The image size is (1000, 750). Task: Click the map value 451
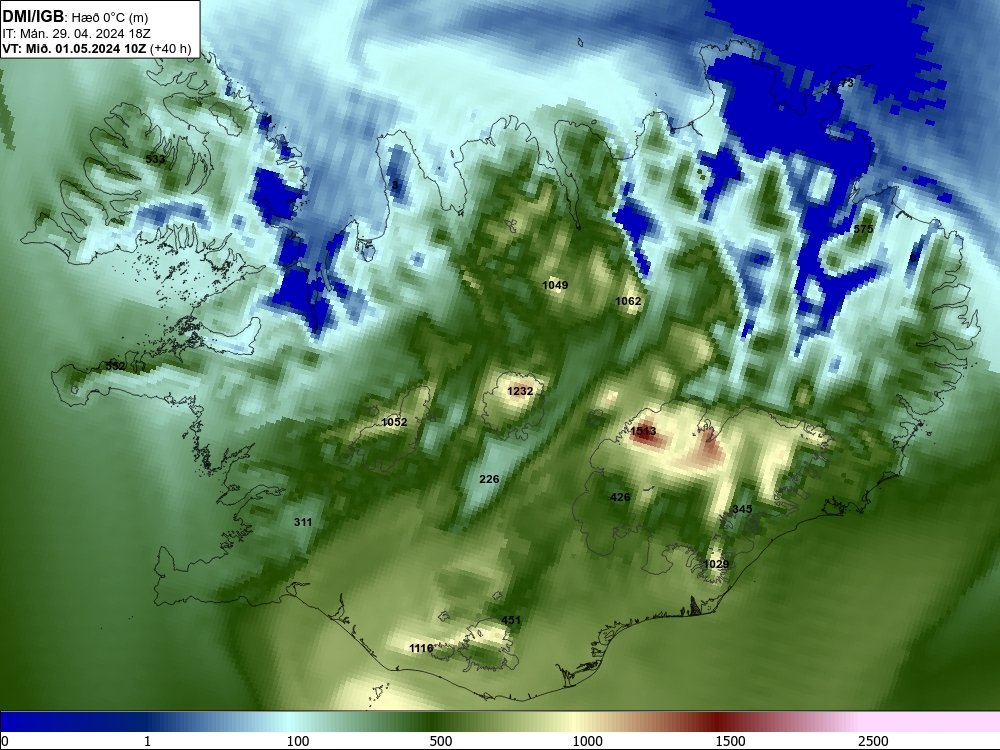click(511, 620)
